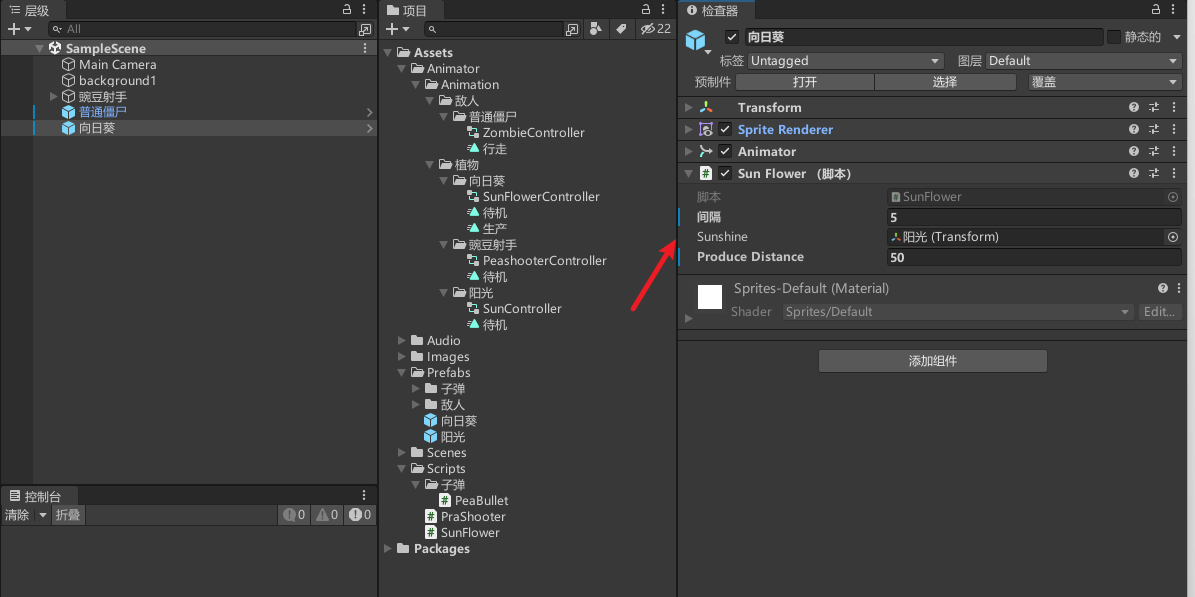This screenshot has height=597, width=1195.
Task: Open the Project create plus dropdown
Action: click(x=398, y=29)
